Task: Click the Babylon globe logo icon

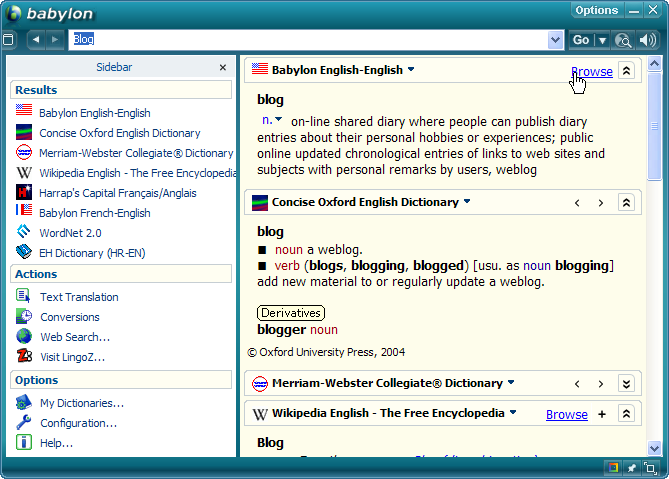Action: [x=13, y=13]
